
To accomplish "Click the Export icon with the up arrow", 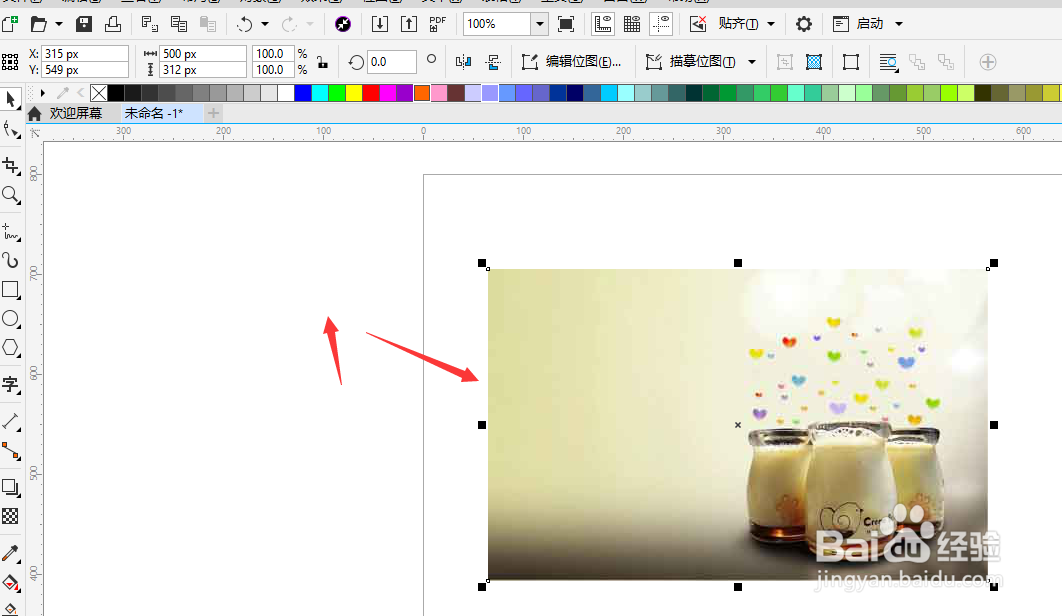I will point(409,24).
